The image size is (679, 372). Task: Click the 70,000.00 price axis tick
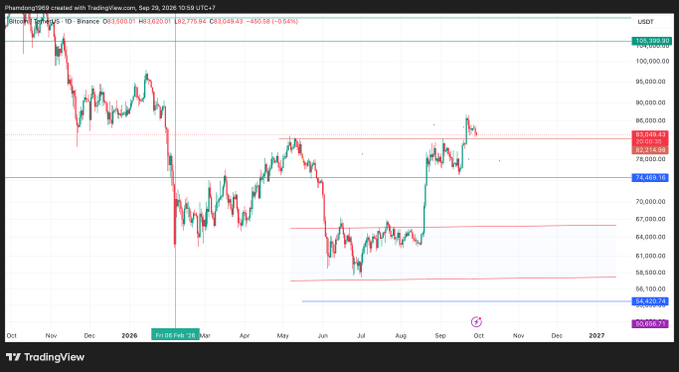[x=650, y=201]
